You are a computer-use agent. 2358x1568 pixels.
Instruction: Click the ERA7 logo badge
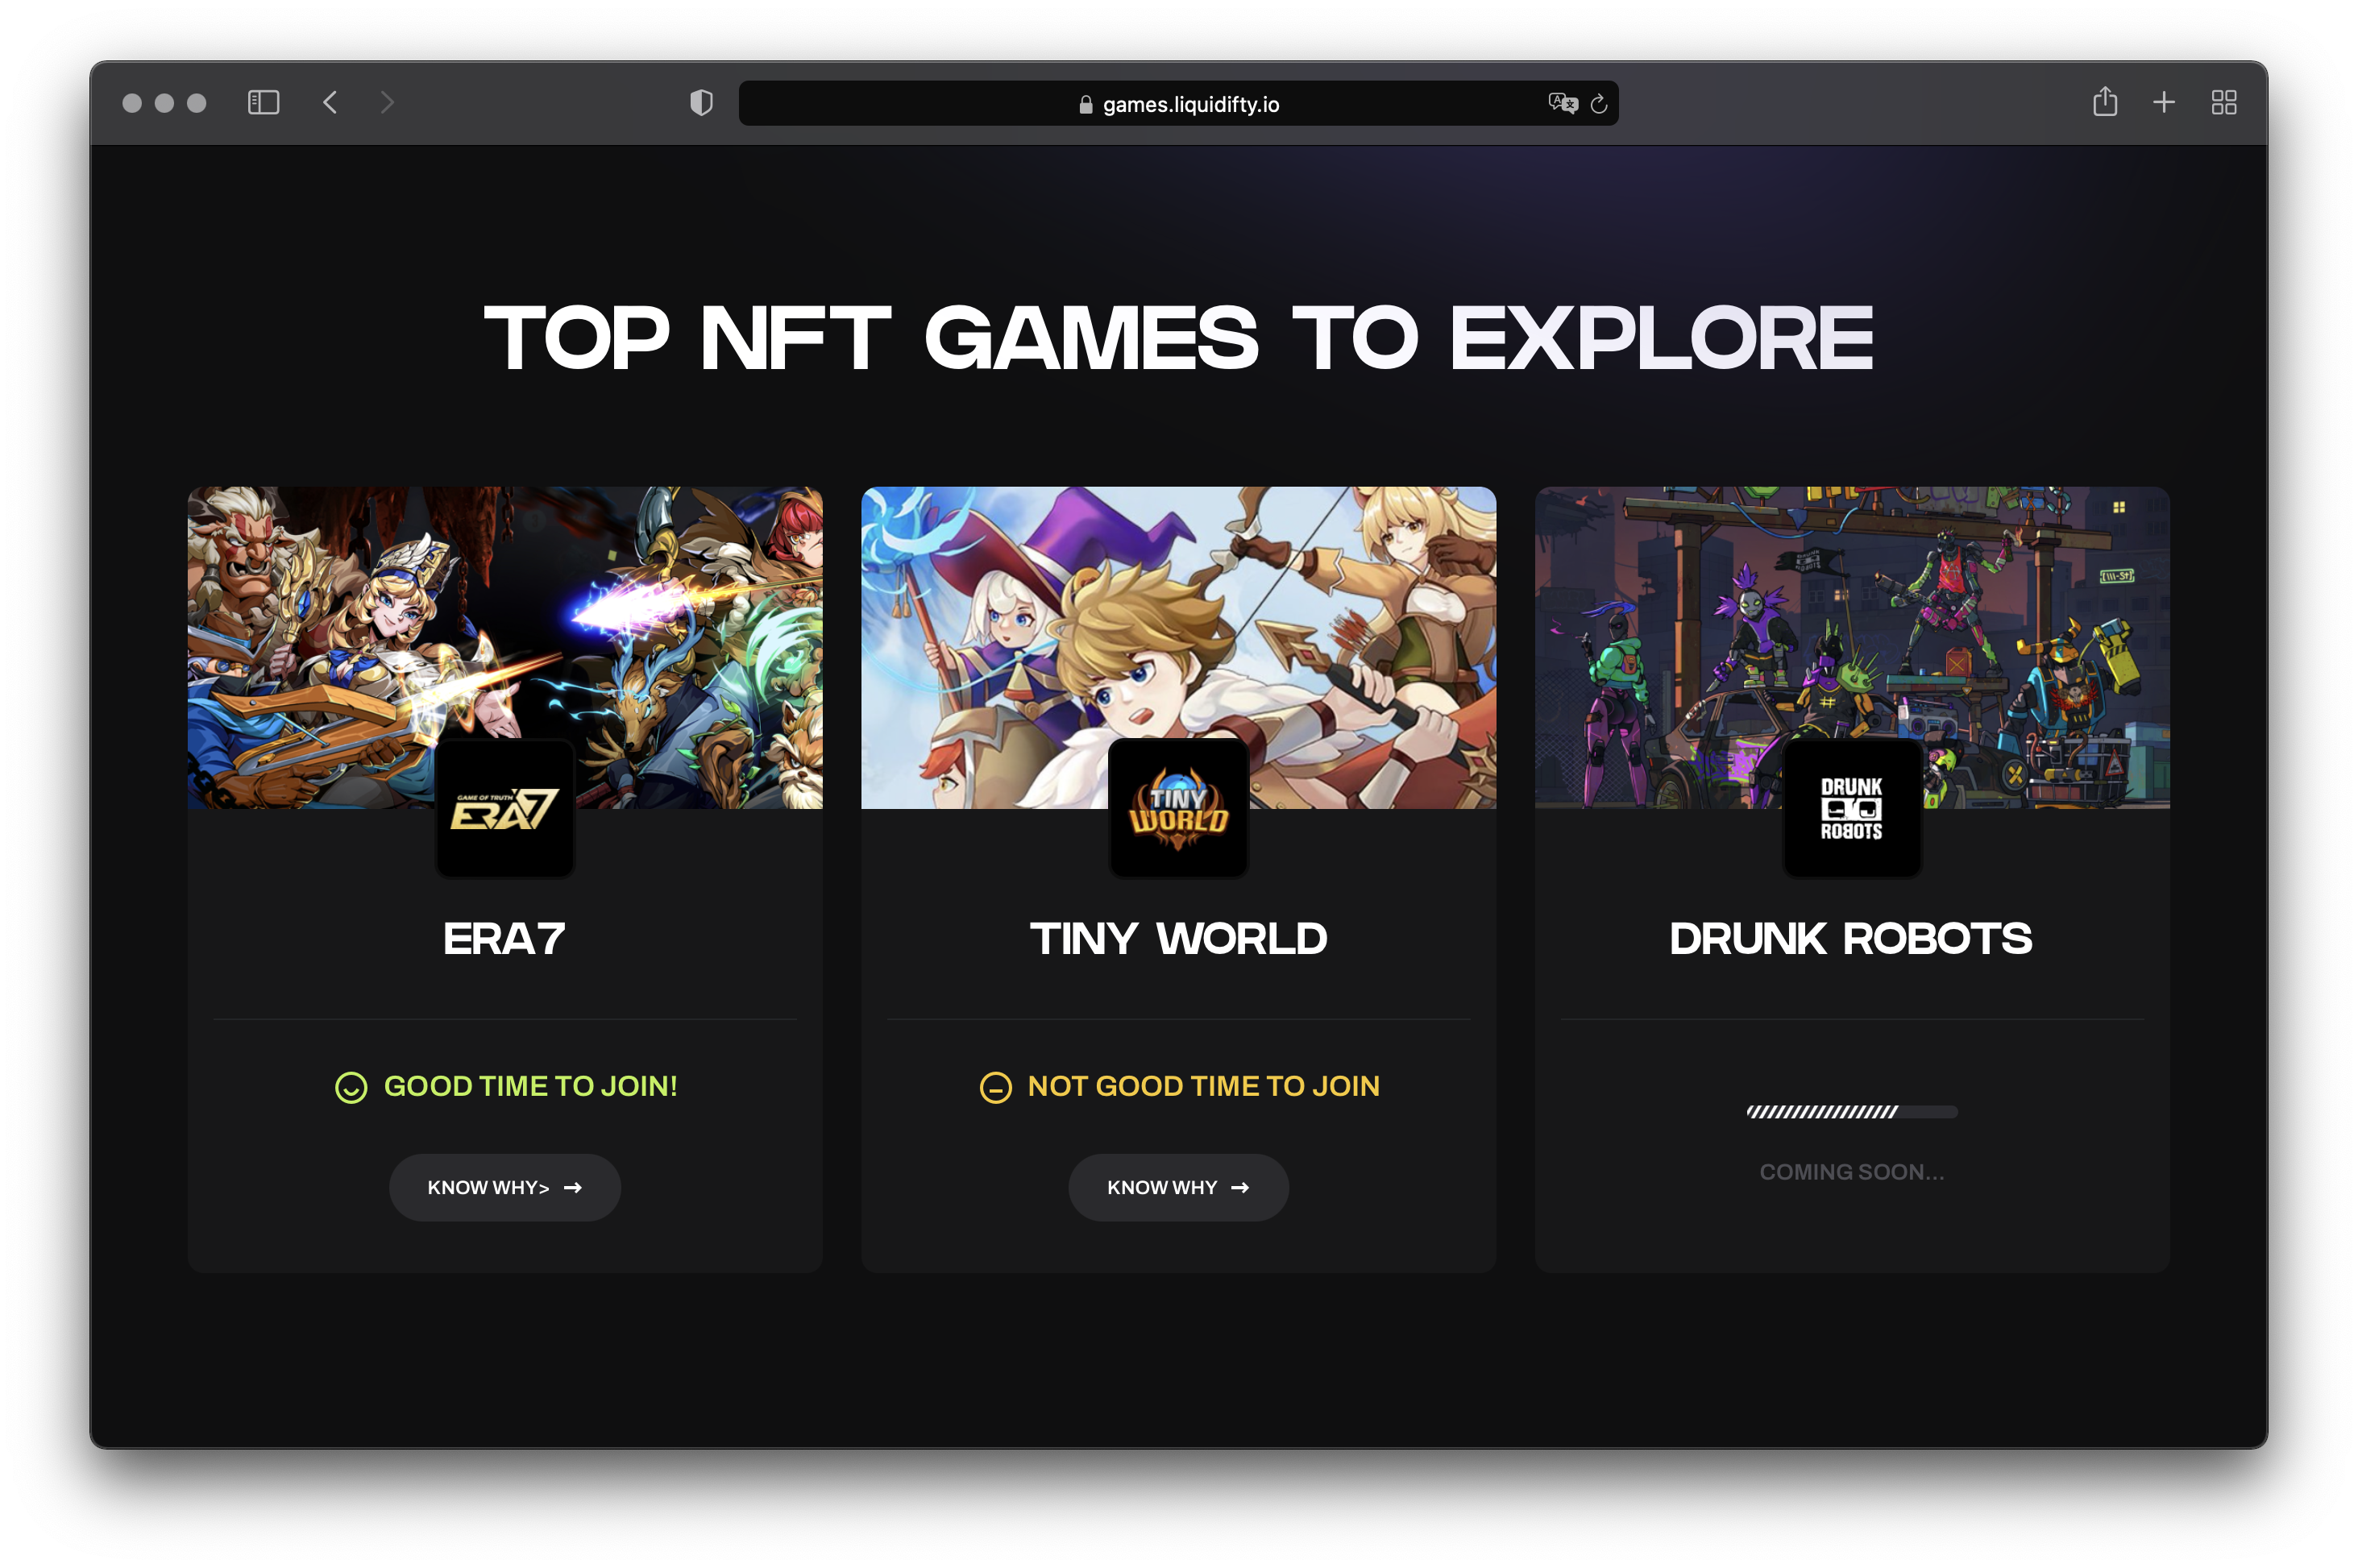(x=505, y=808)
